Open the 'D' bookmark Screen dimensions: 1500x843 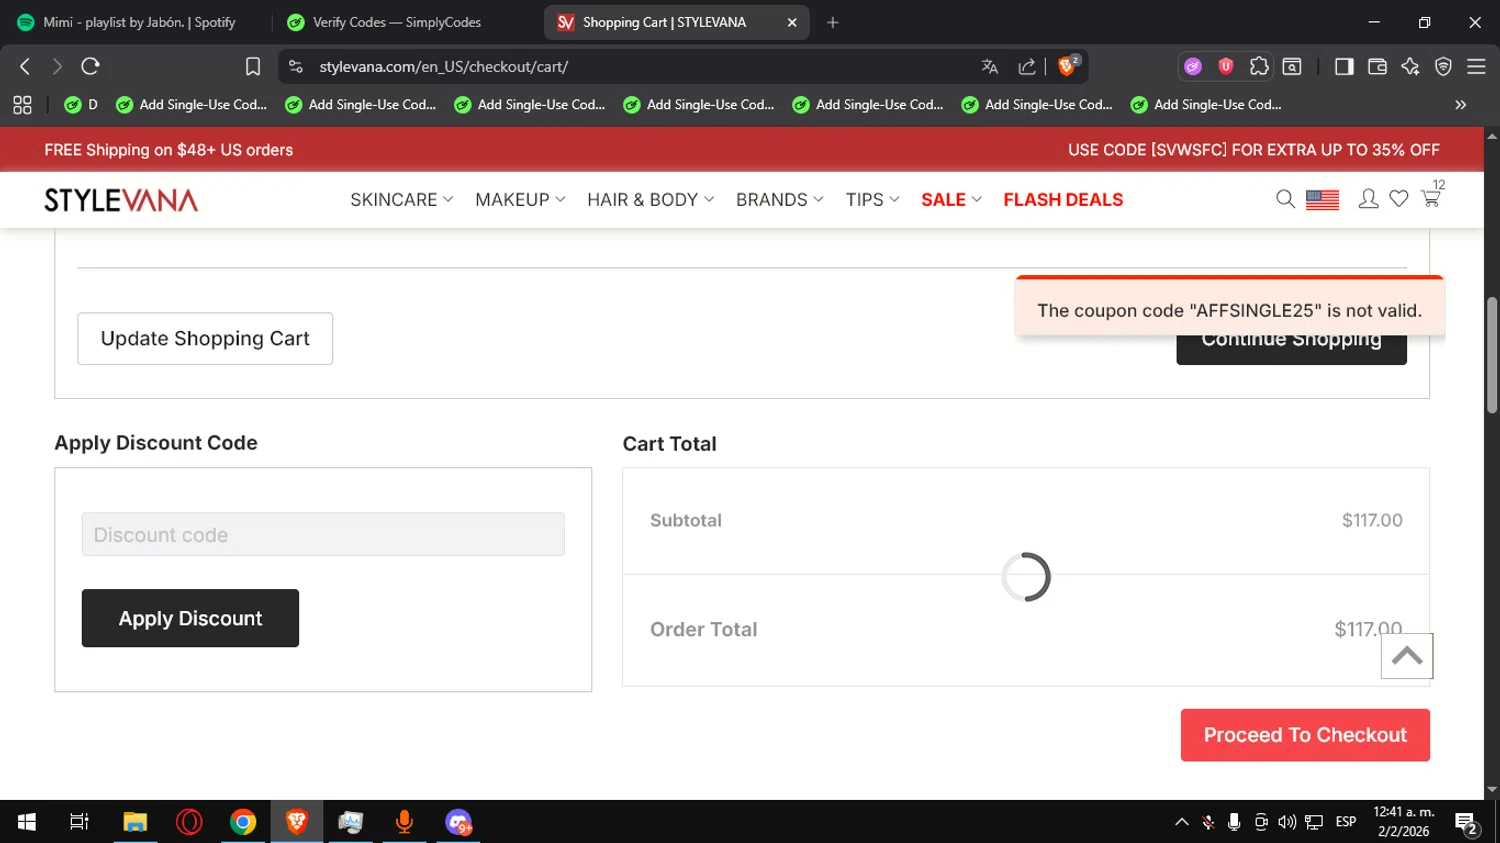click(81, 104)
